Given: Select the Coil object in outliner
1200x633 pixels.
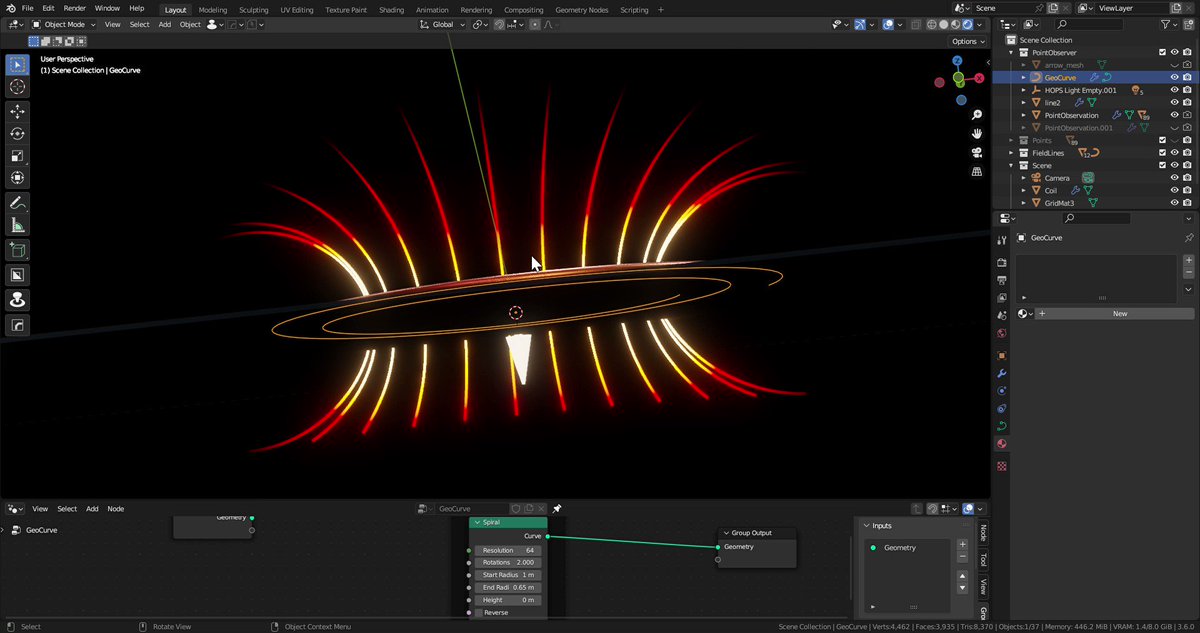Looking at the screenshot, I should pos(1050,190).
